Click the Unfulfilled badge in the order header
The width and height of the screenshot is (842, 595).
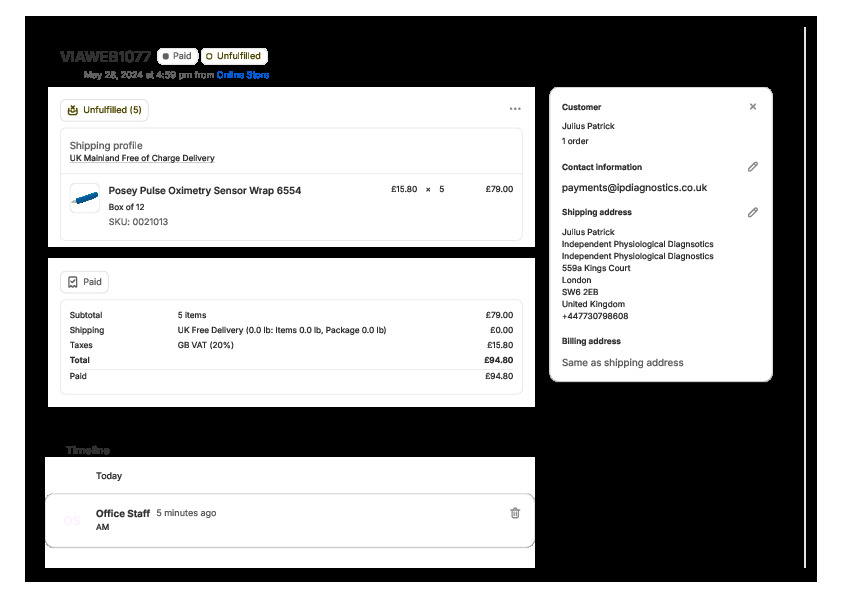(234, 56)
